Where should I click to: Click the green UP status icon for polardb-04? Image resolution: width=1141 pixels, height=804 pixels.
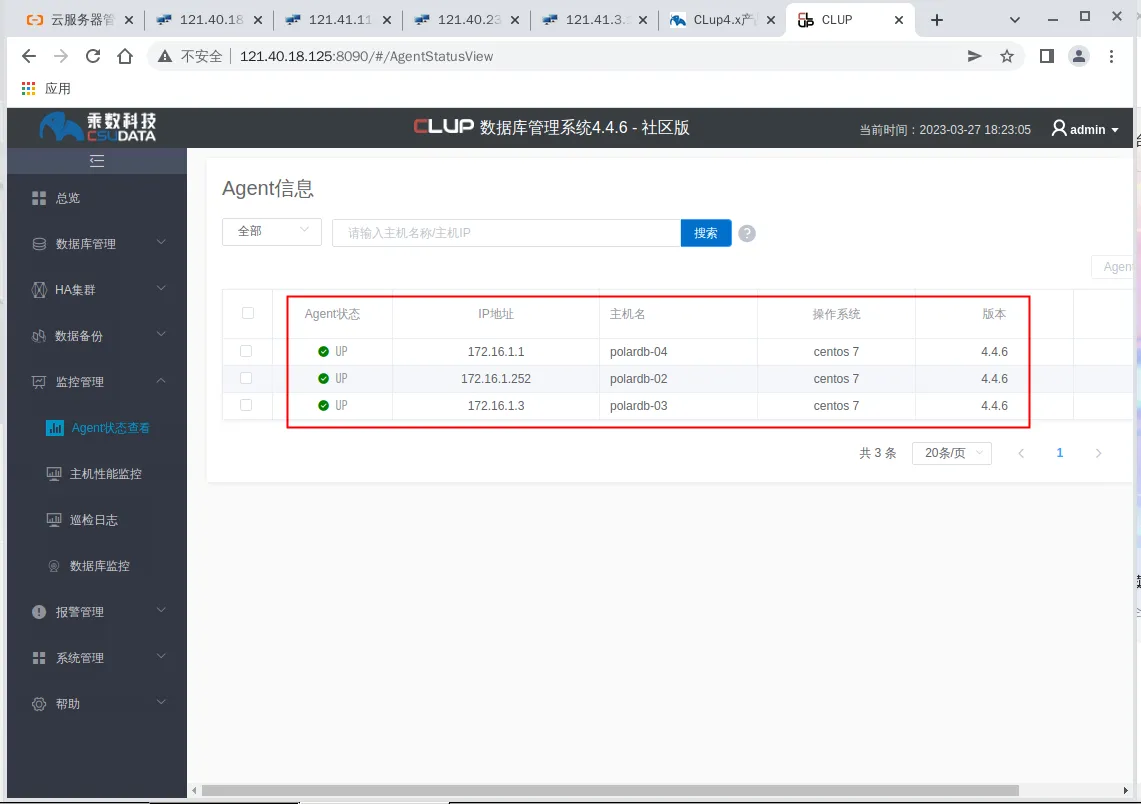[x=324, y=351]
